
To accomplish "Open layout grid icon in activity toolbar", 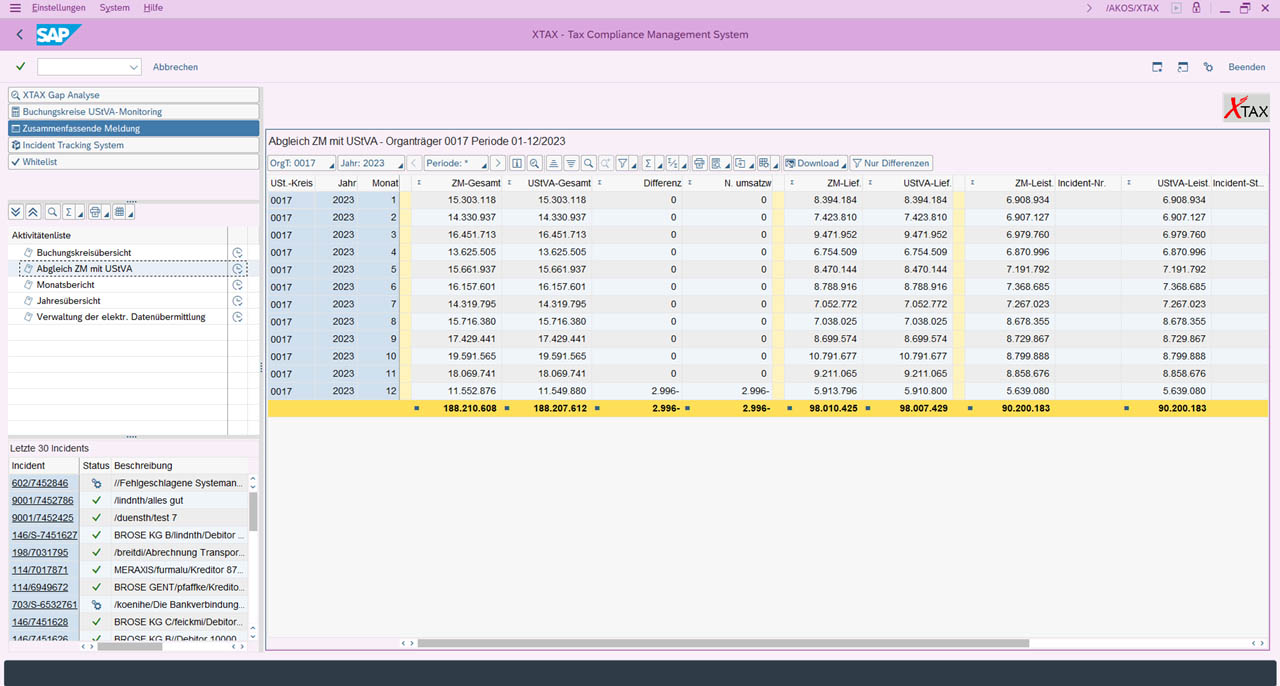I will pyautogui.click(x=120, y=212).
